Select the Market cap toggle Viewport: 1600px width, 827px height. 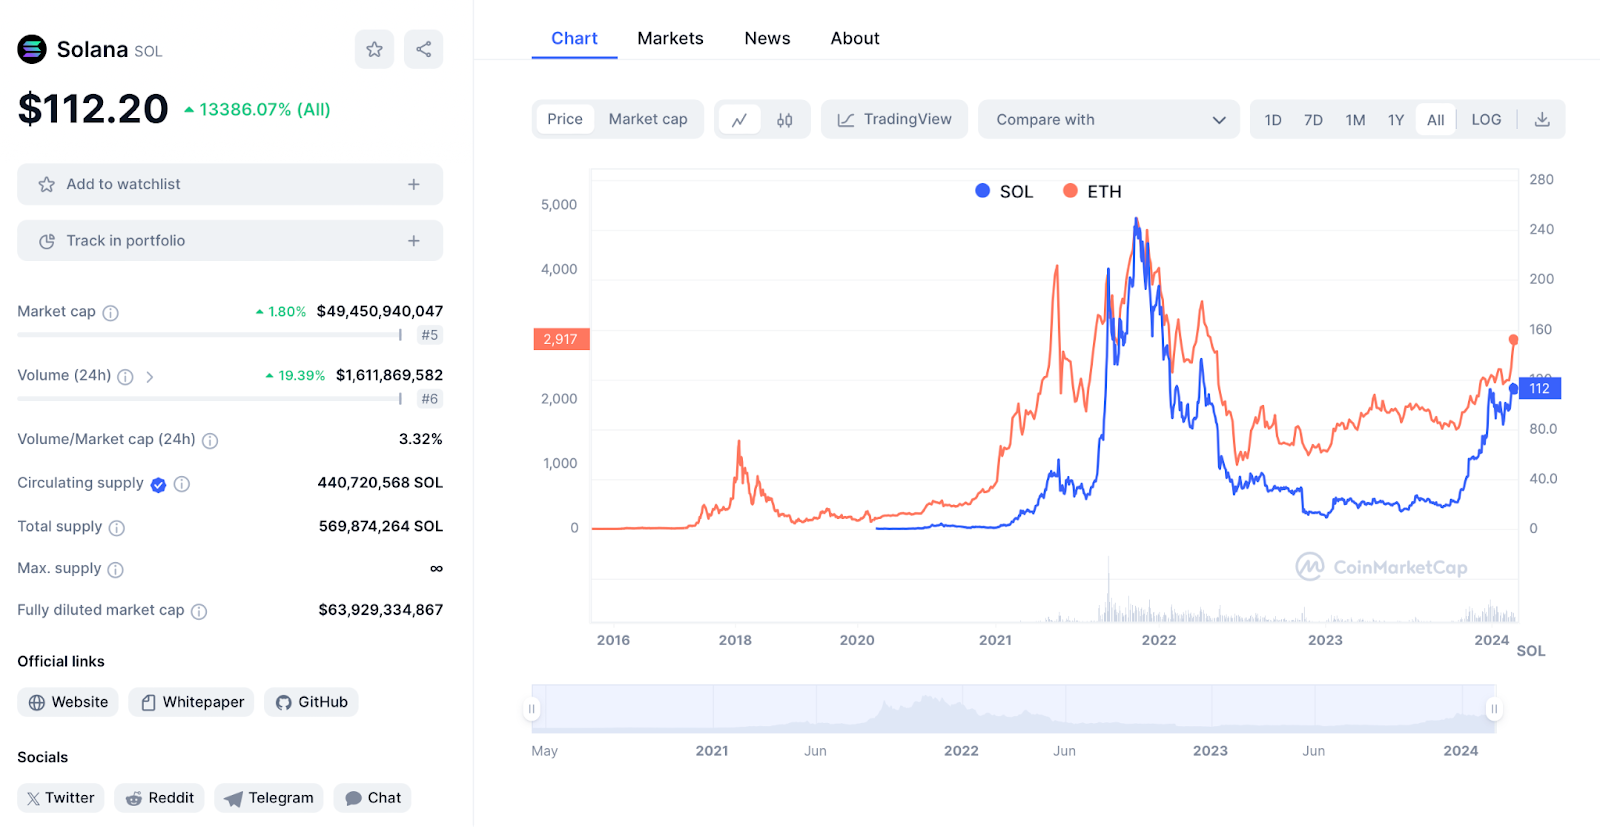point(648,119)
